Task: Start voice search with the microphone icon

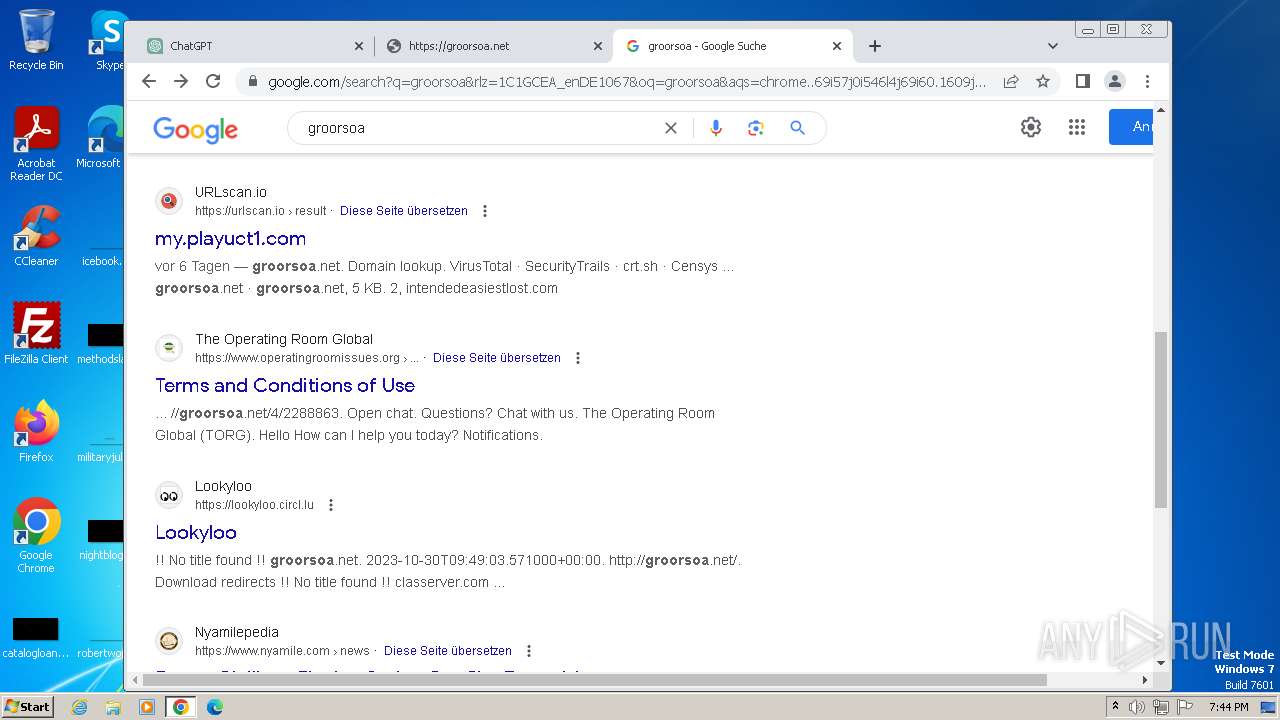Action: (715, 128)
